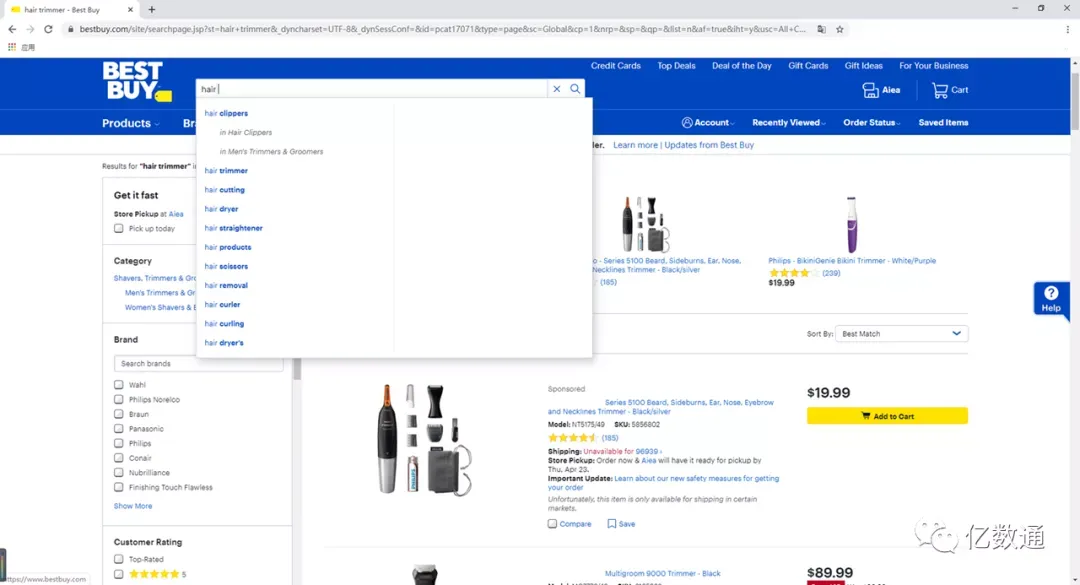The image size is (1080, 585).
Task: Click Add to Cart button
Action: click(x=887, y=415)
